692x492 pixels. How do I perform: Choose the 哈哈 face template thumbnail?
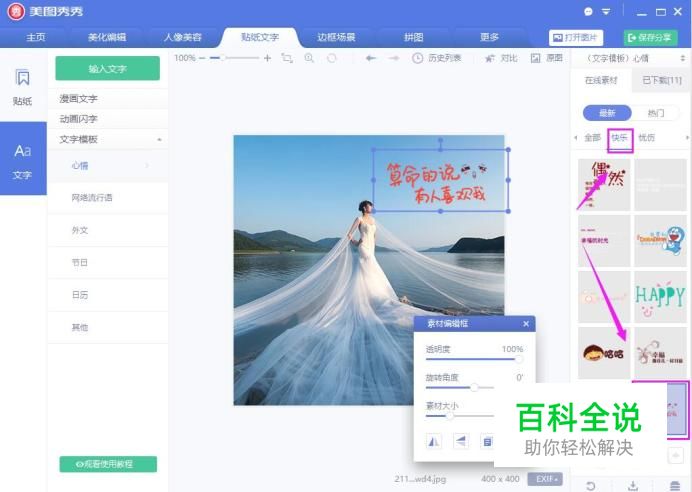tap(604, 353)
